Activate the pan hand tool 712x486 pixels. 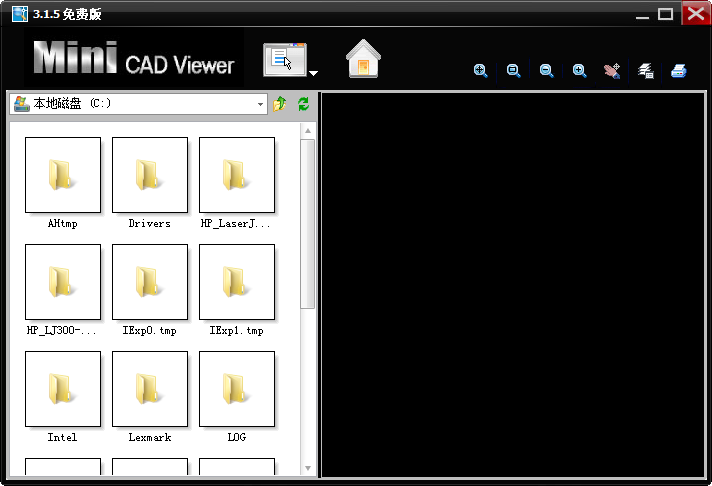(612, 71)
